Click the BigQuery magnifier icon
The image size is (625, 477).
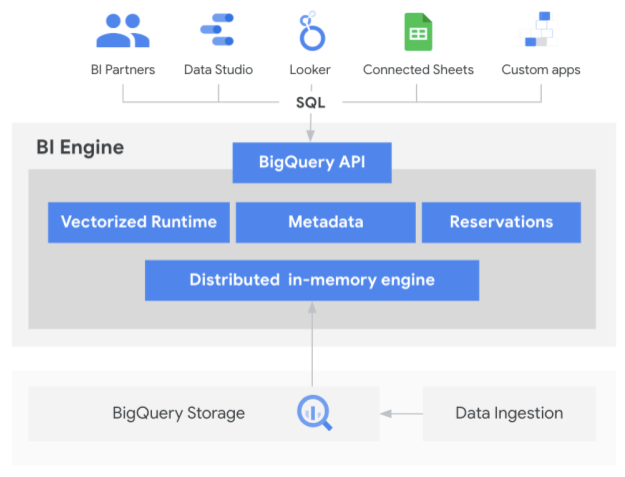point(314,412)
